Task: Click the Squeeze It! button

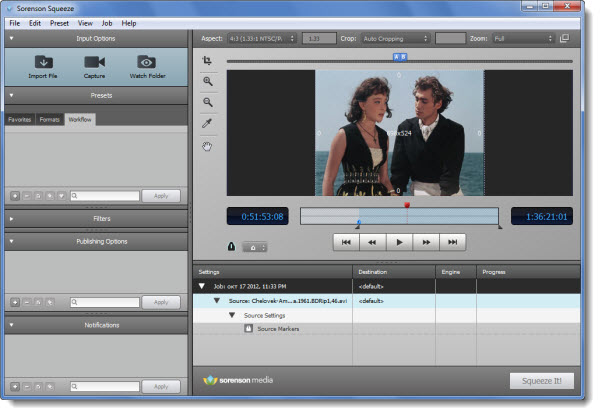Action: (541, 381)
